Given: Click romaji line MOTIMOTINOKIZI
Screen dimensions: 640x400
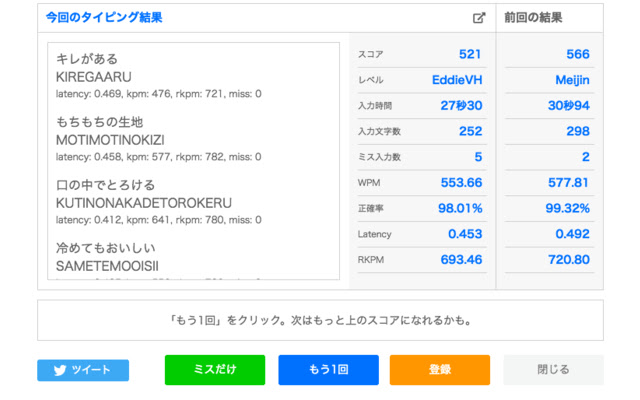Looking at the screenshot, I should tap(110, 140).
